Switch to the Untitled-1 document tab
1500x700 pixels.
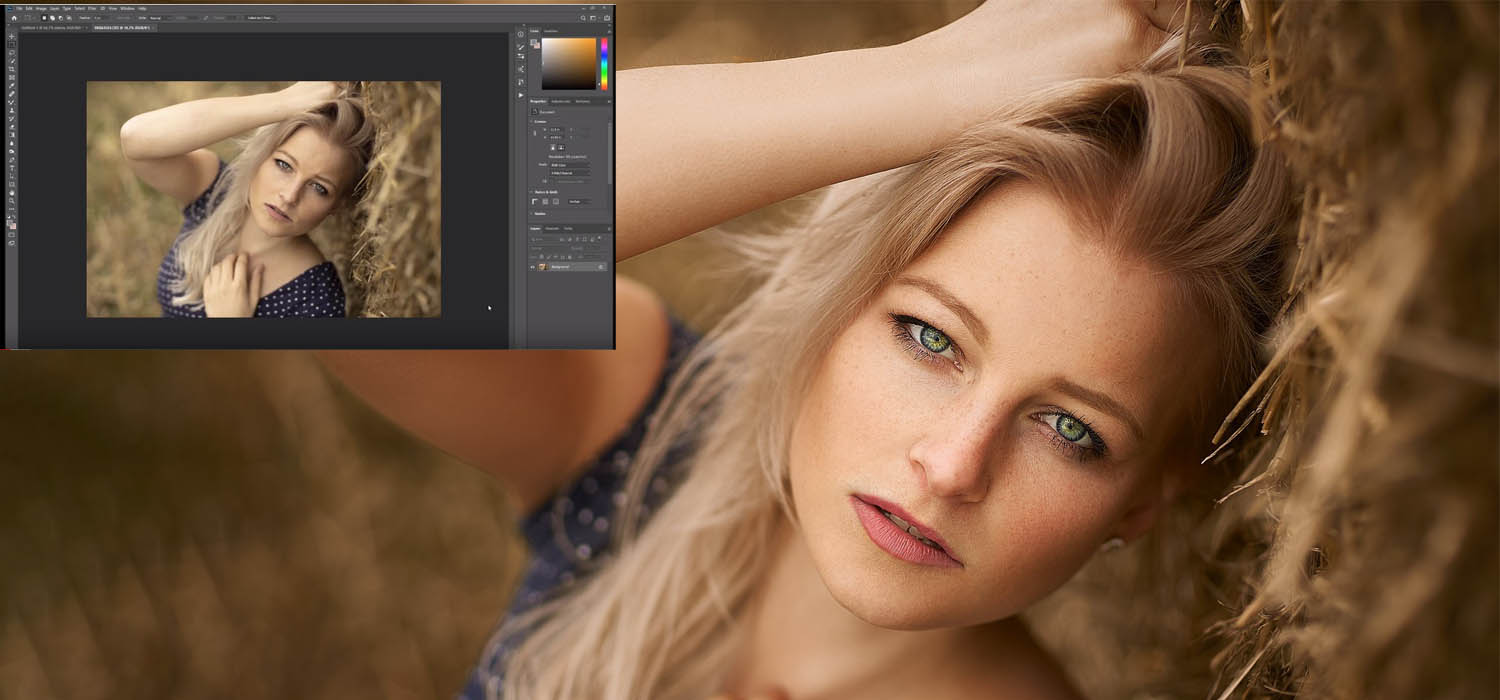pos(52,28)
